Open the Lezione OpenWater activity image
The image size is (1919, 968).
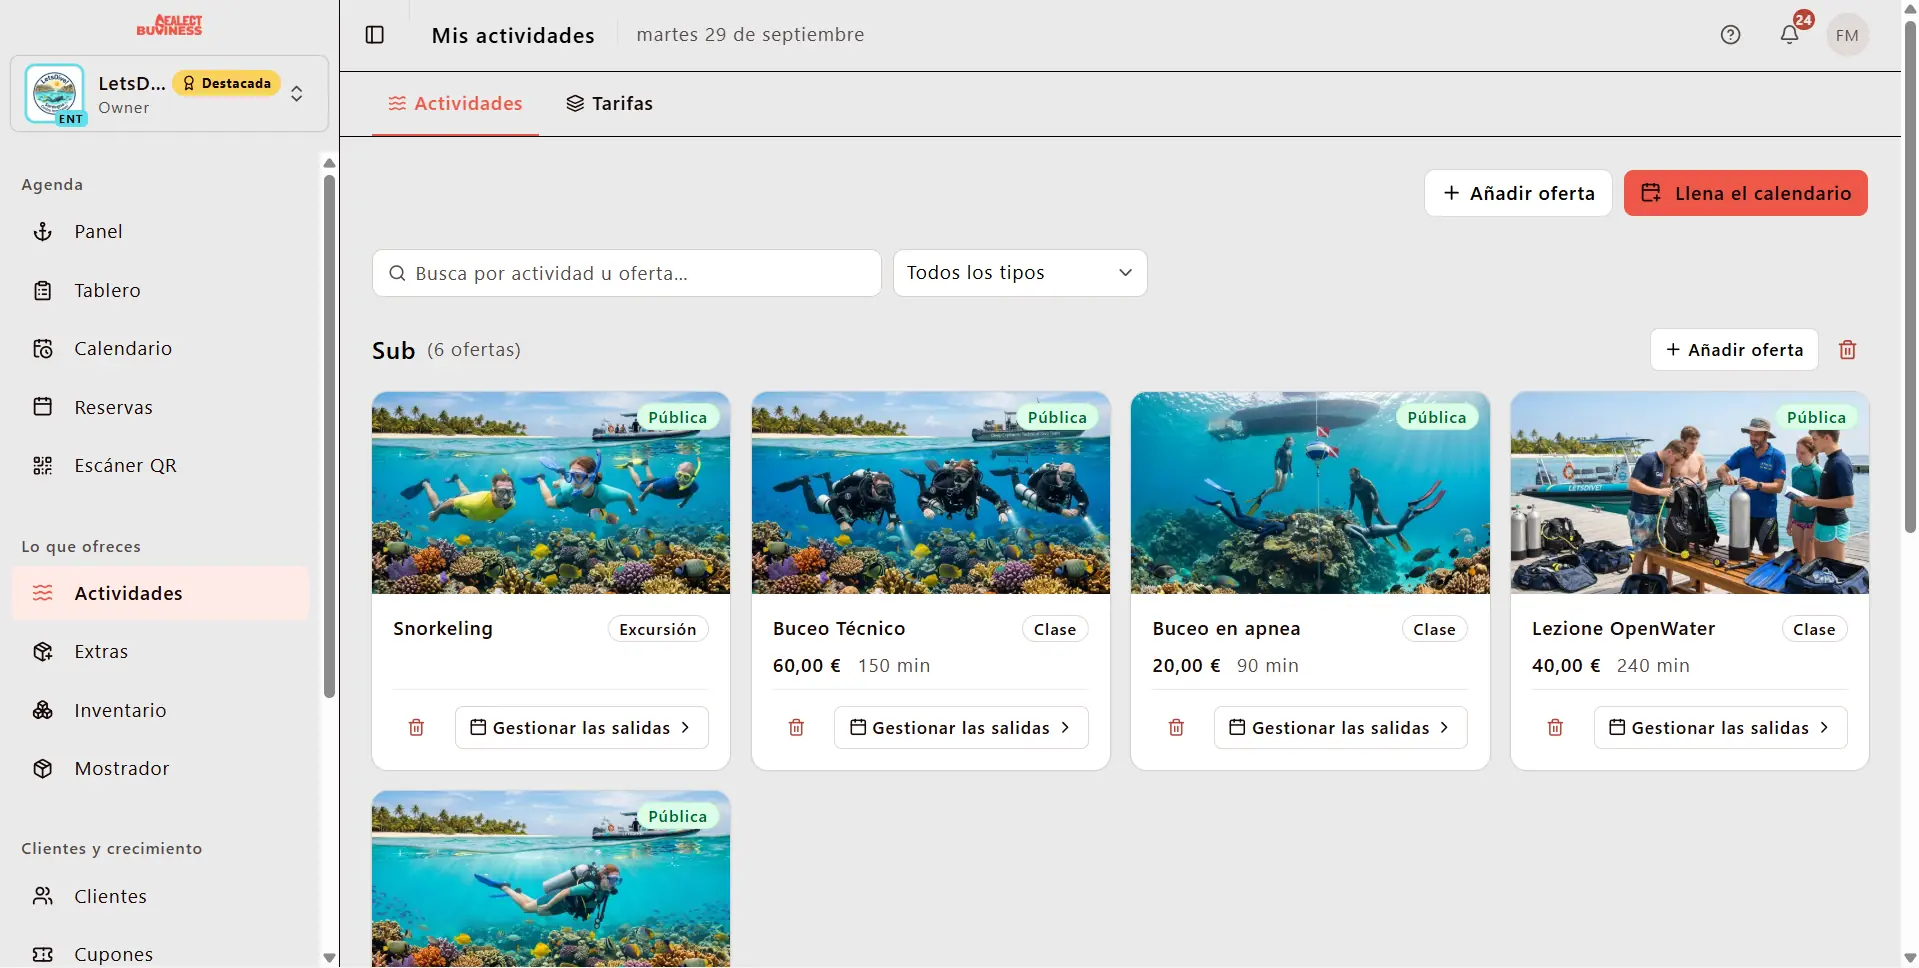click(1690, 493)
